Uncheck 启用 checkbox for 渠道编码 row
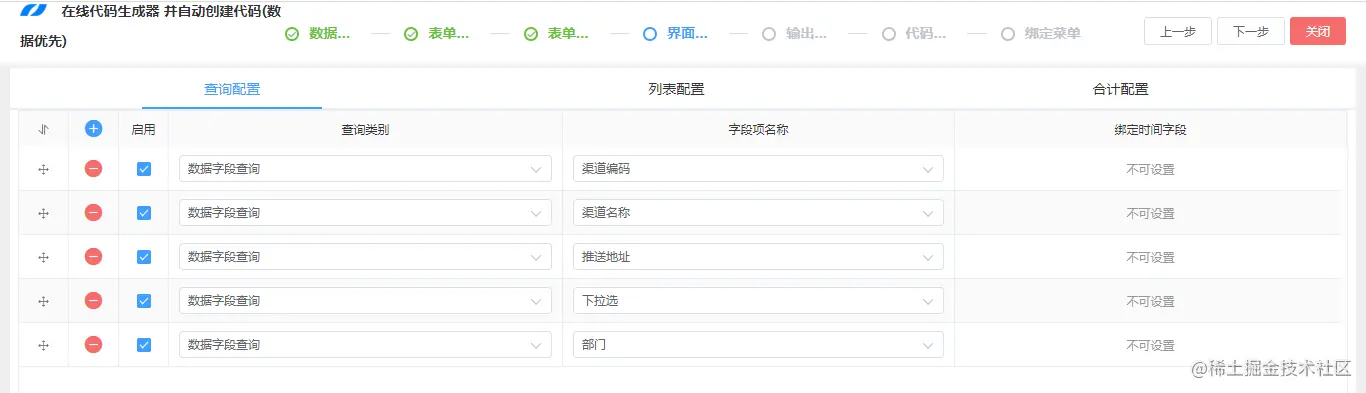Image resolution: width=1366 pixels, height=393 pixels. click(x=144, y=169)
